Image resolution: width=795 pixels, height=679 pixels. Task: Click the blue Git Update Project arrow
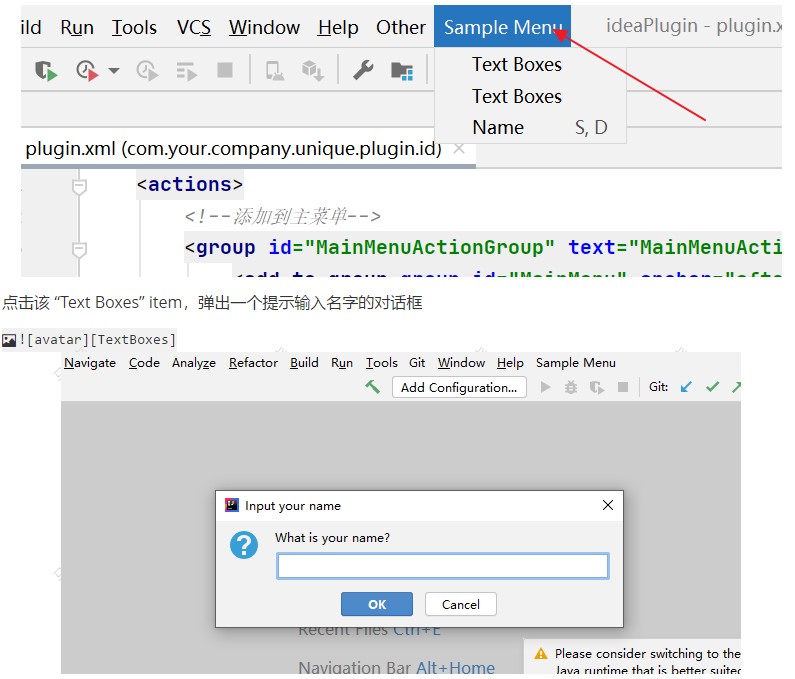point(686,387)
